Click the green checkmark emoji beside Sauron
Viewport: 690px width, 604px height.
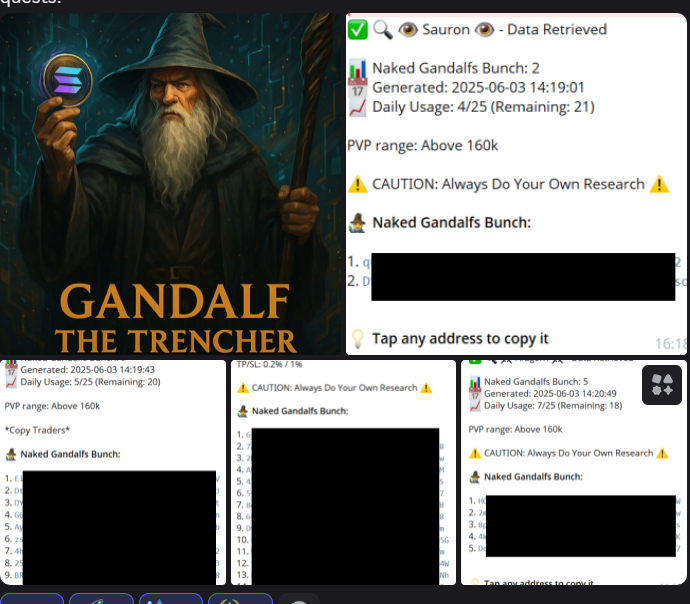coord(357,29)
